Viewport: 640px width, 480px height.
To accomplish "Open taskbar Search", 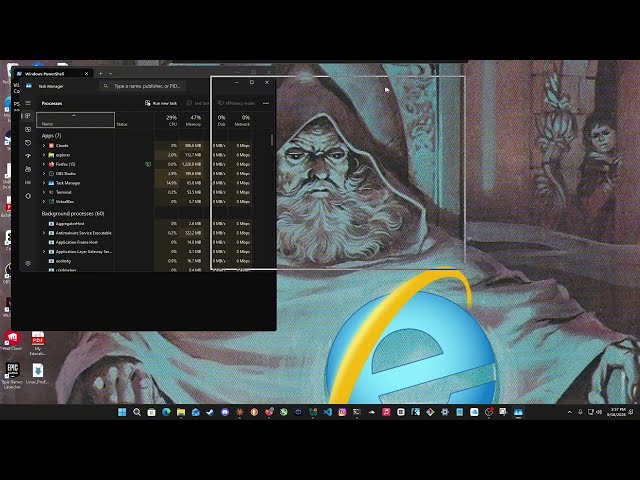I will [137, 412].
